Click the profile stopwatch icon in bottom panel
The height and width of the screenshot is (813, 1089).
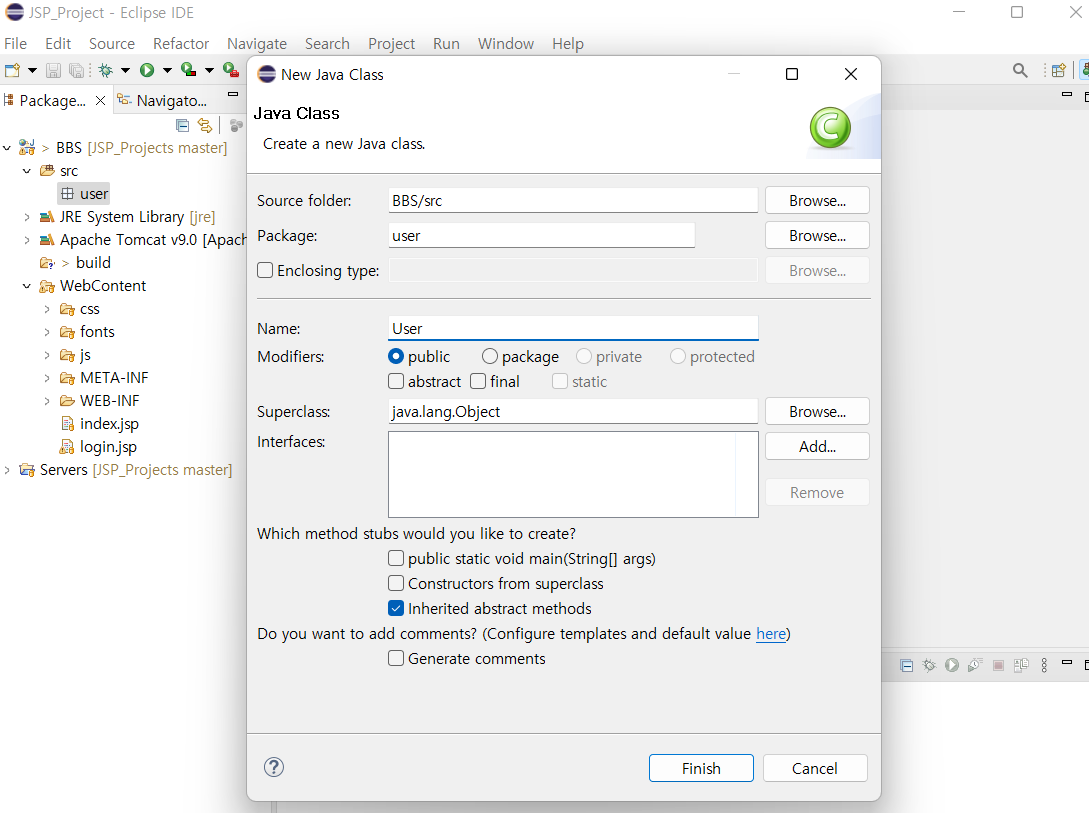(975, 666)
